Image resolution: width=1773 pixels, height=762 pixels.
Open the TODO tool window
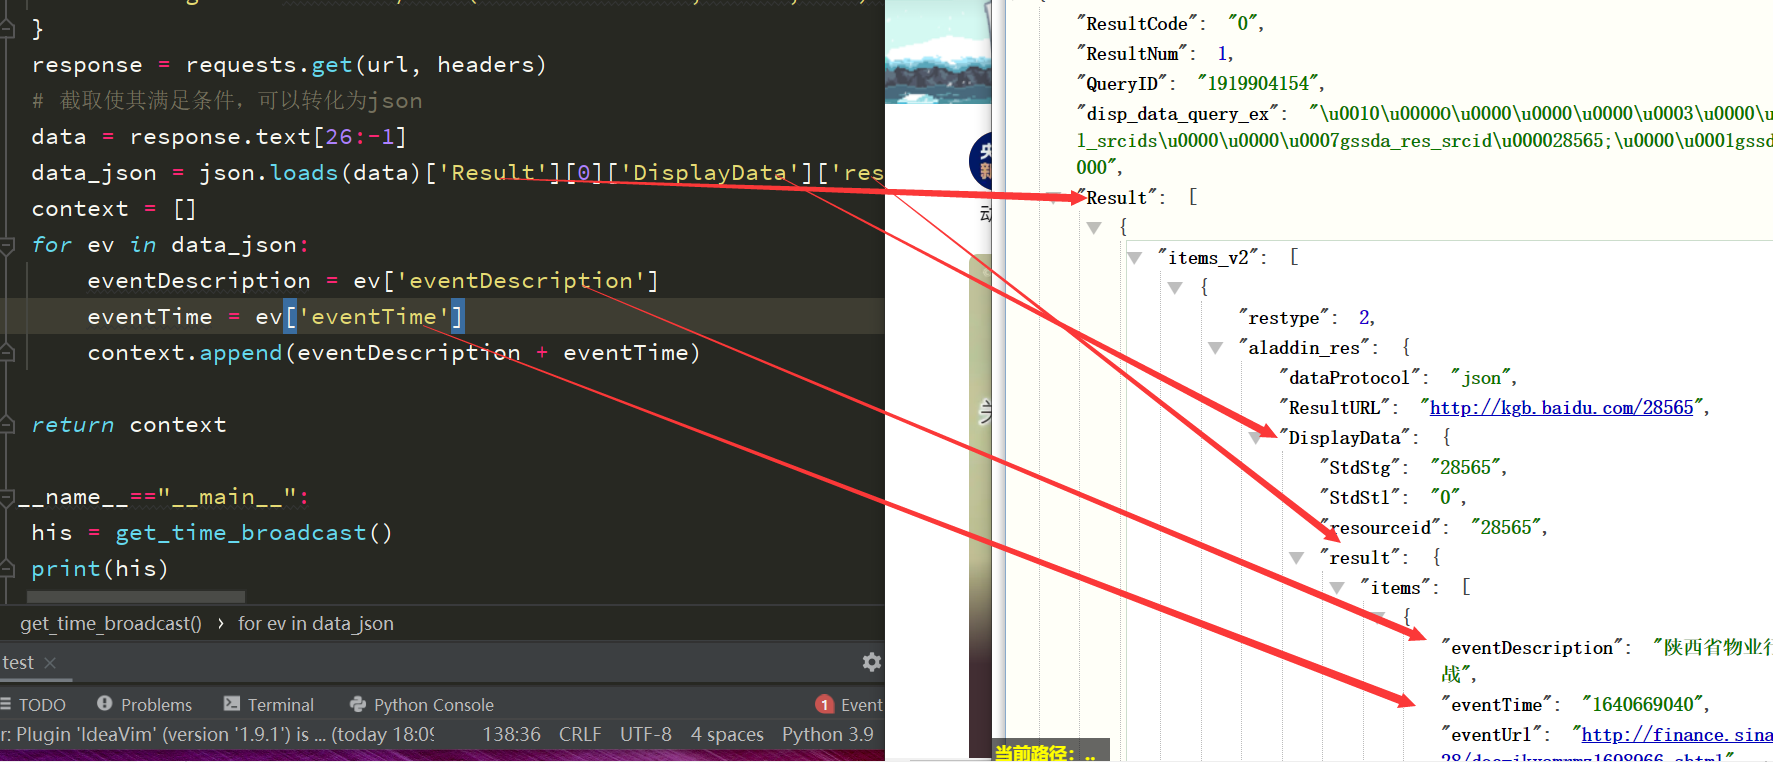tap(34, 705)
